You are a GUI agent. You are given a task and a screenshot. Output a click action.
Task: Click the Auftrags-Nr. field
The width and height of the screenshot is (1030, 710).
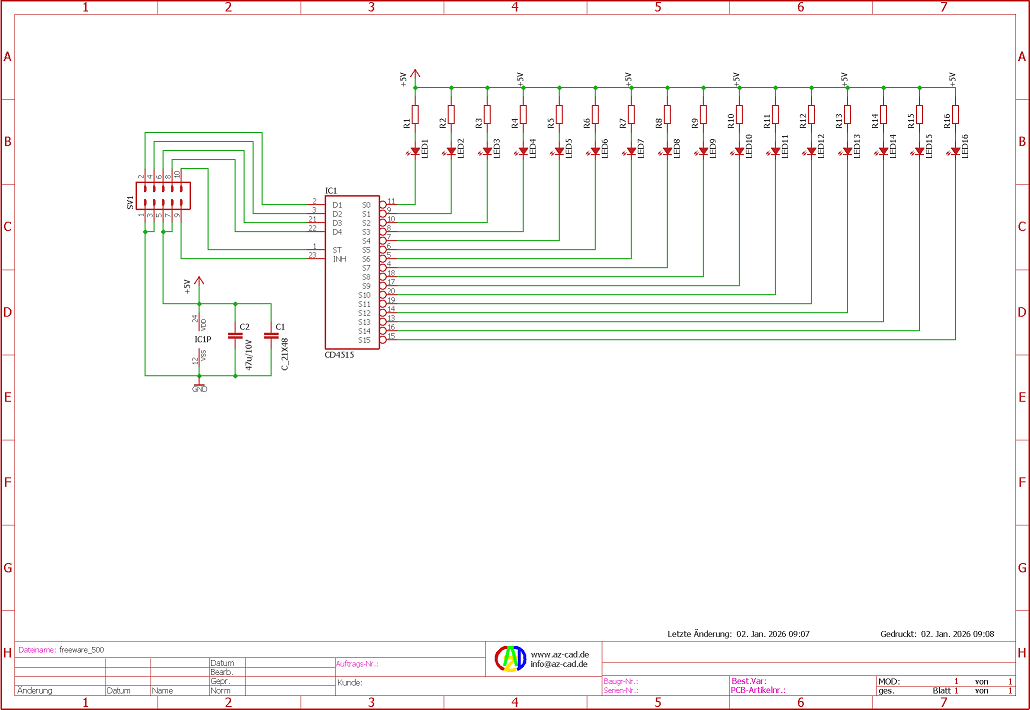[x=358, y=663]
